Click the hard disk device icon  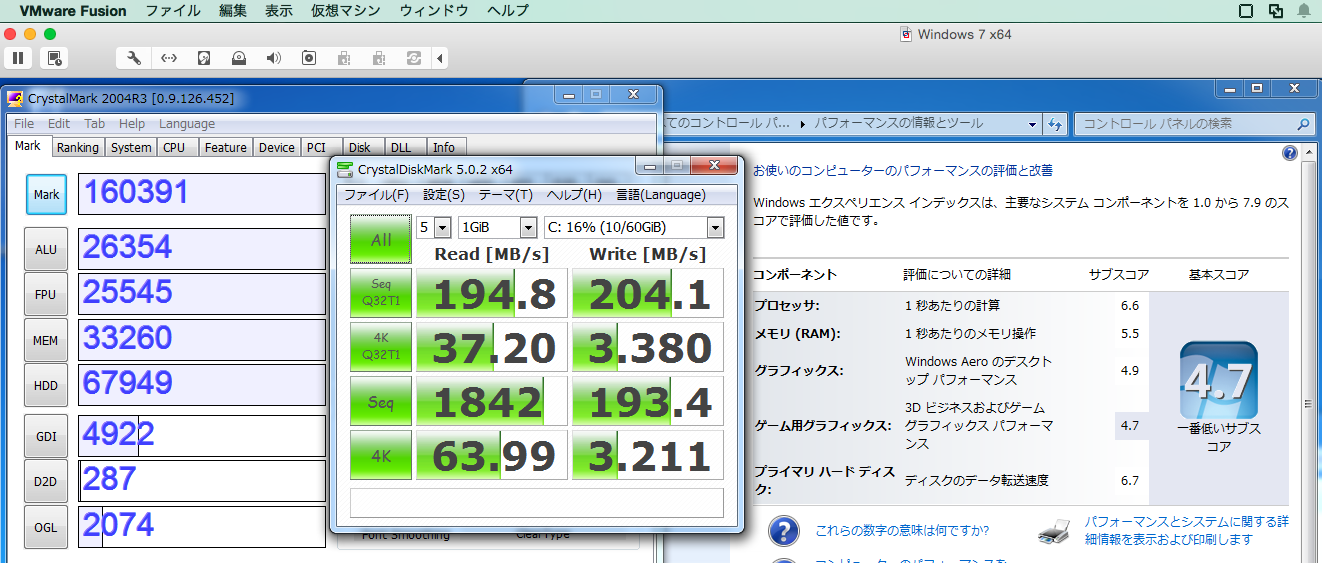click(x=204, y=58)
